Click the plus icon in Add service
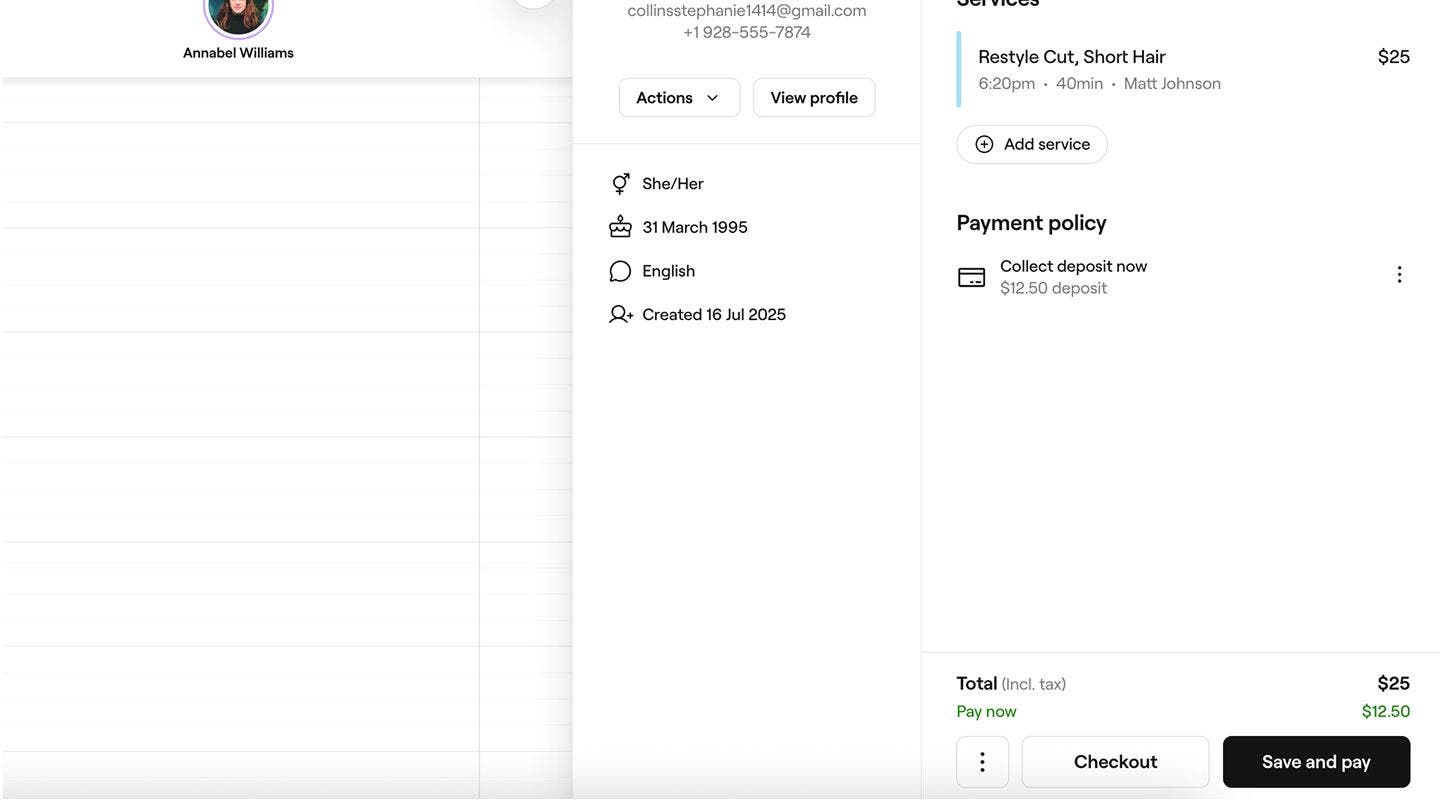 [984, 145]
